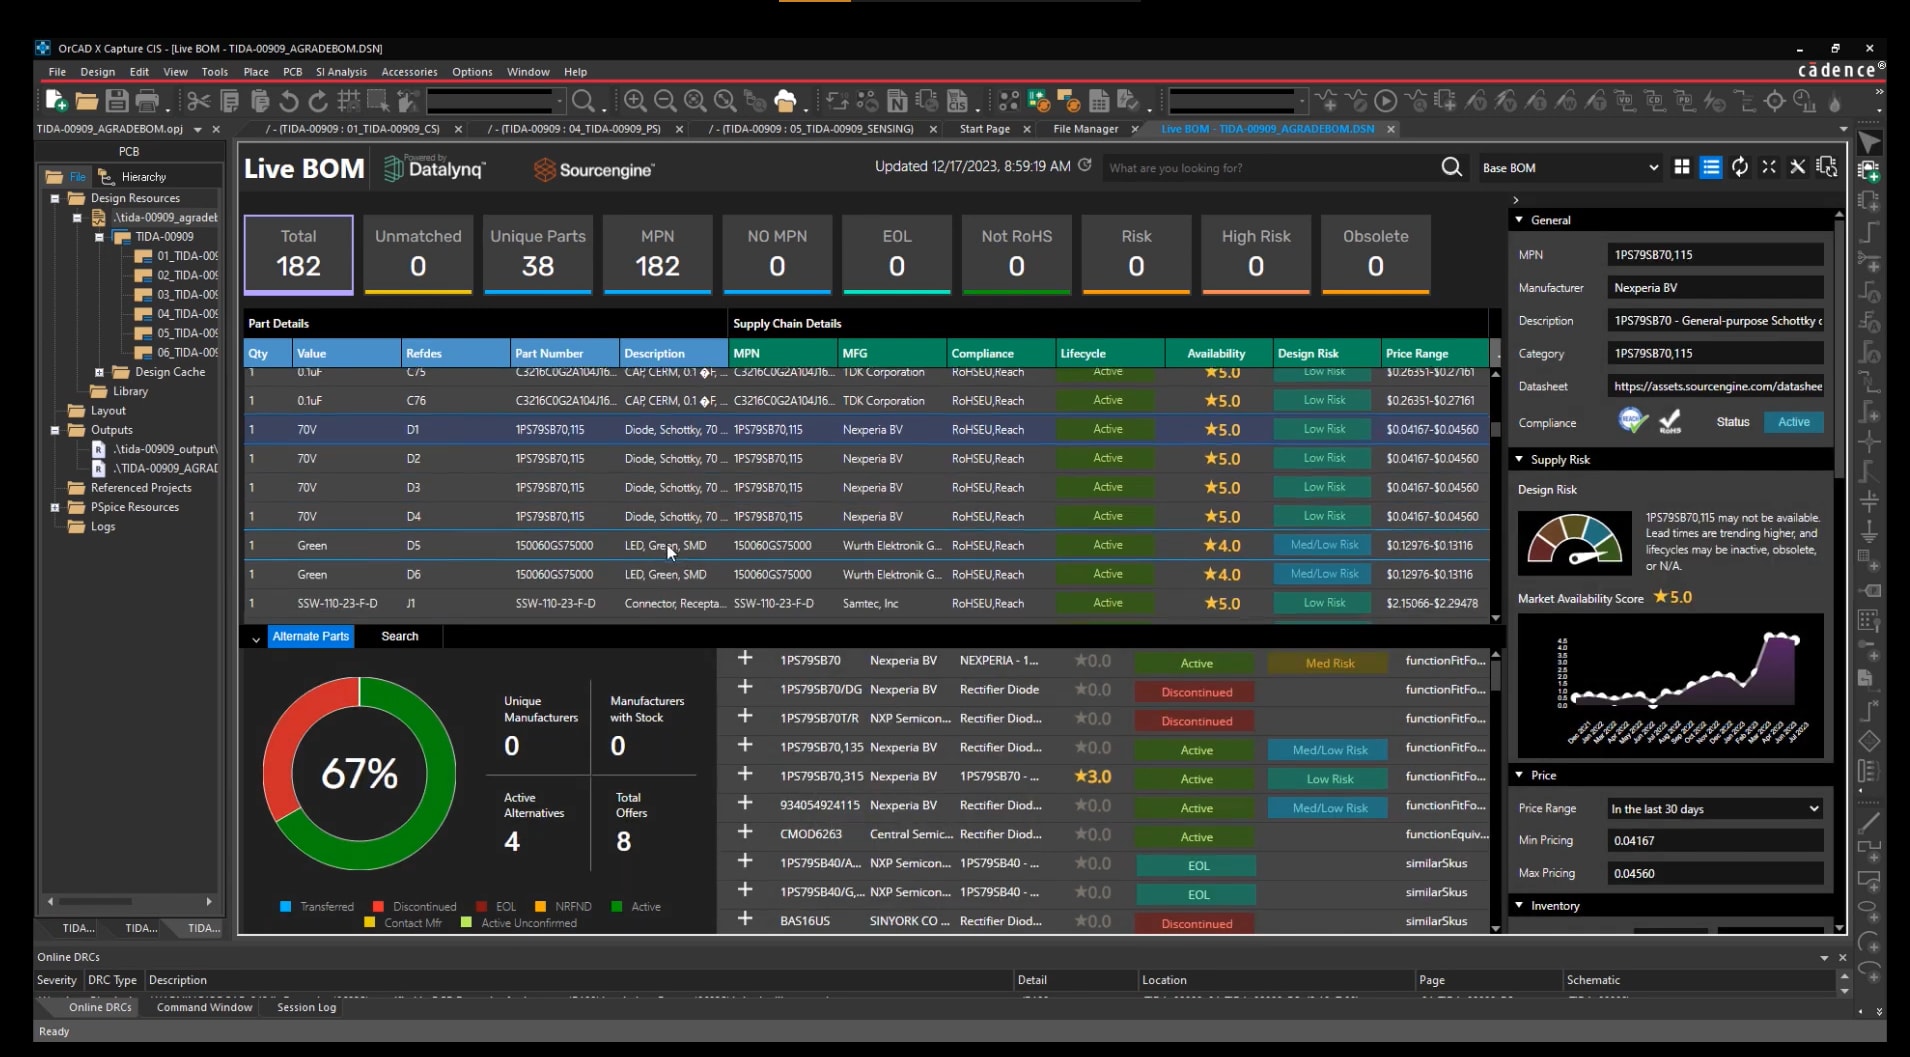Refresh the Live BOM with circular arrows icon
Image resolution: width=1910 pixels, height=1057 pixels.
tap(1740, 167)
